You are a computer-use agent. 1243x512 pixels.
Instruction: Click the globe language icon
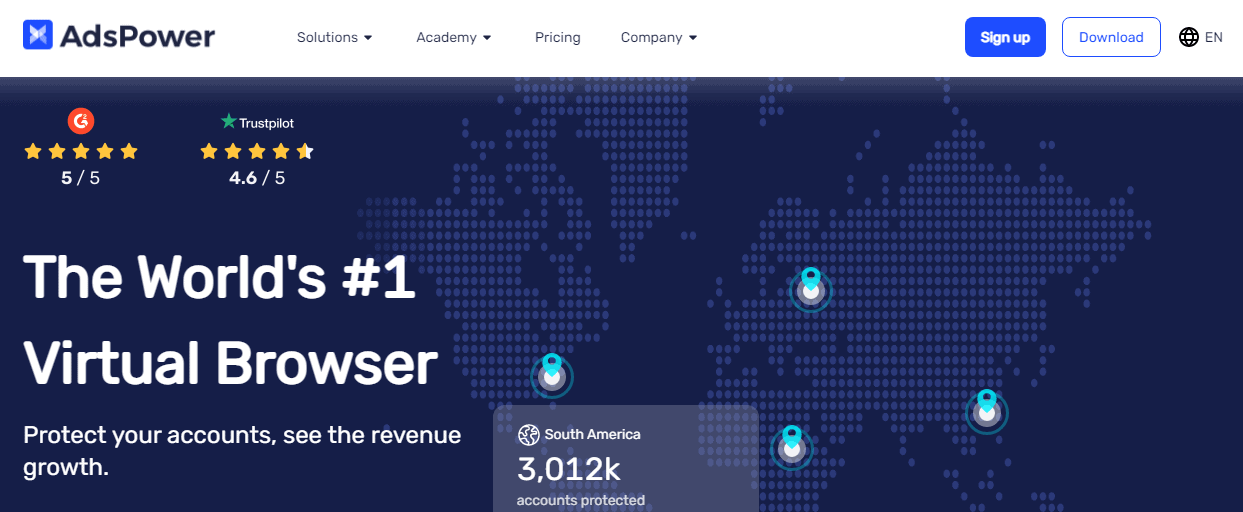coord(1189,37)
